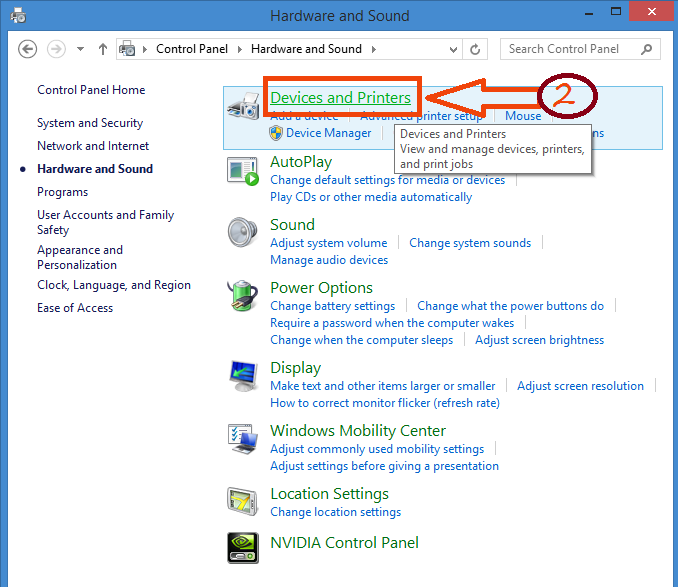Screen dimensions: 678x587
Task: Click Adjust screen brightness link
Action: point(540,340)
